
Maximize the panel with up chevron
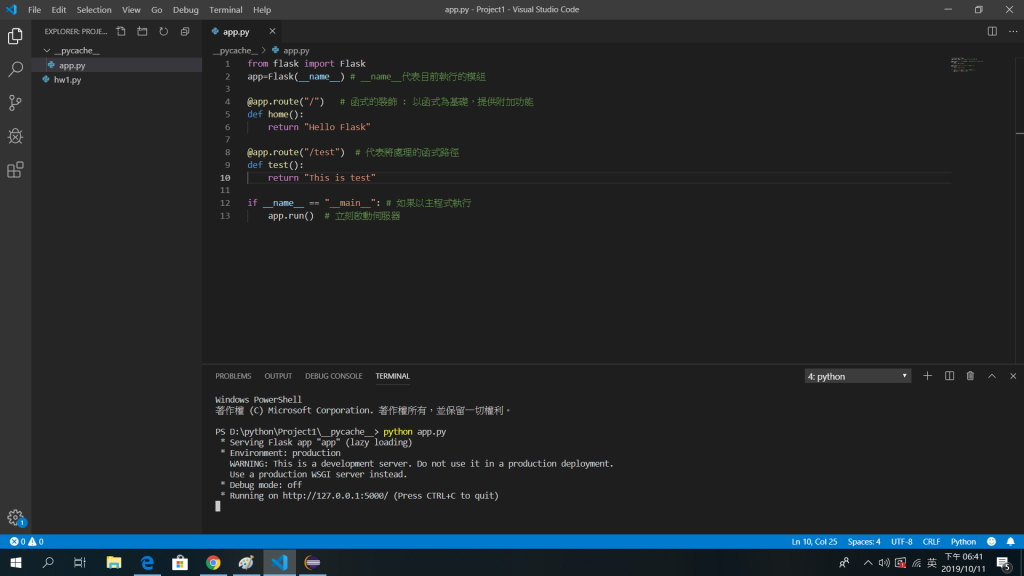coord(991,376)
